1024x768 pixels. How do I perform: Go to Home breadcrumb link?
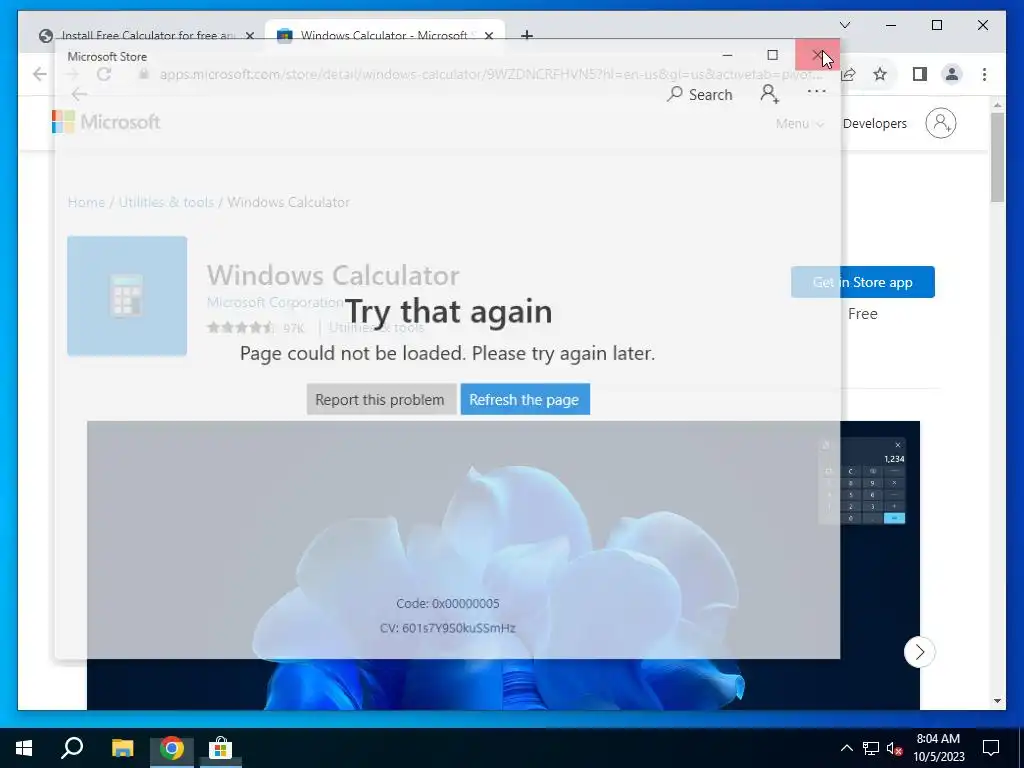(x=86, y=202)
